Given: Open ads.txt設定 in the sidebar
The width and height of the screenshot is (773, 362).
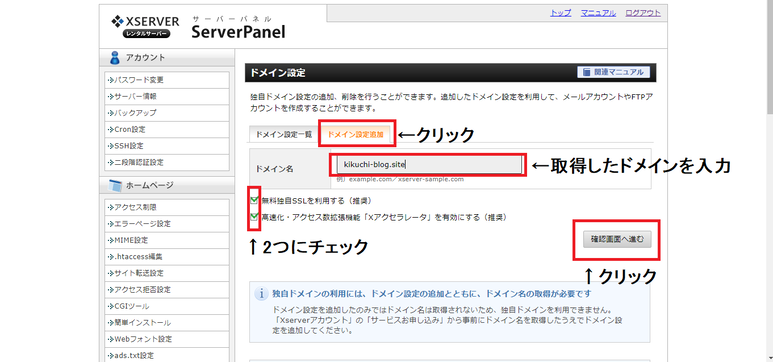Looking at the screenshot, I should [x=167, y=355].
